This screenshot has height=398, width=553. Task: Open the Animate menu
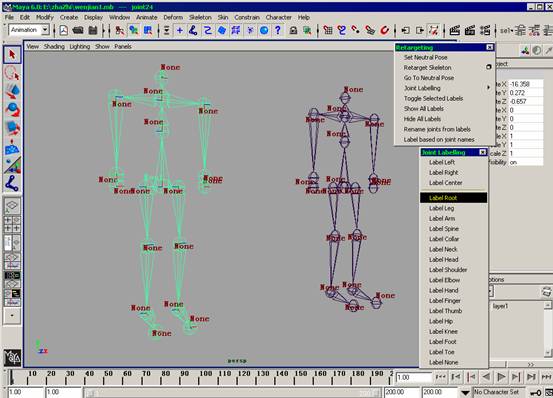tap(147, 17)
